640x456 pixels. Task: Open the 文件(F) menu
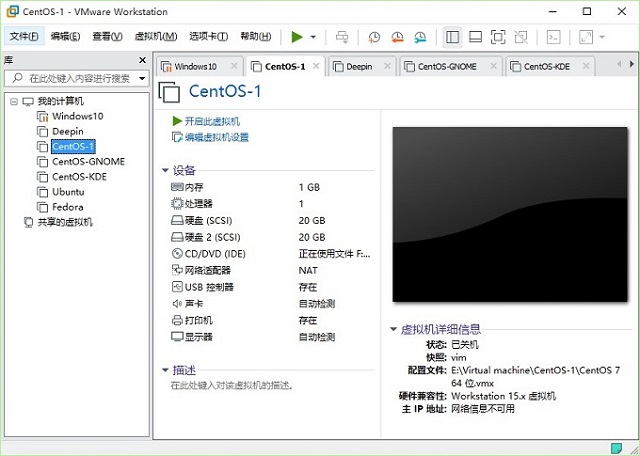[24, 36]
